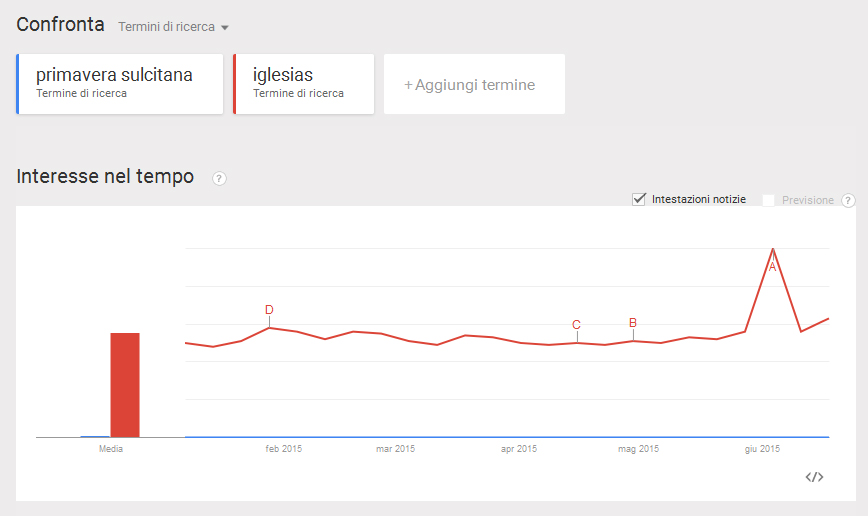Click help icon beside Previsione
868x516 pixels.
[848, 200]
